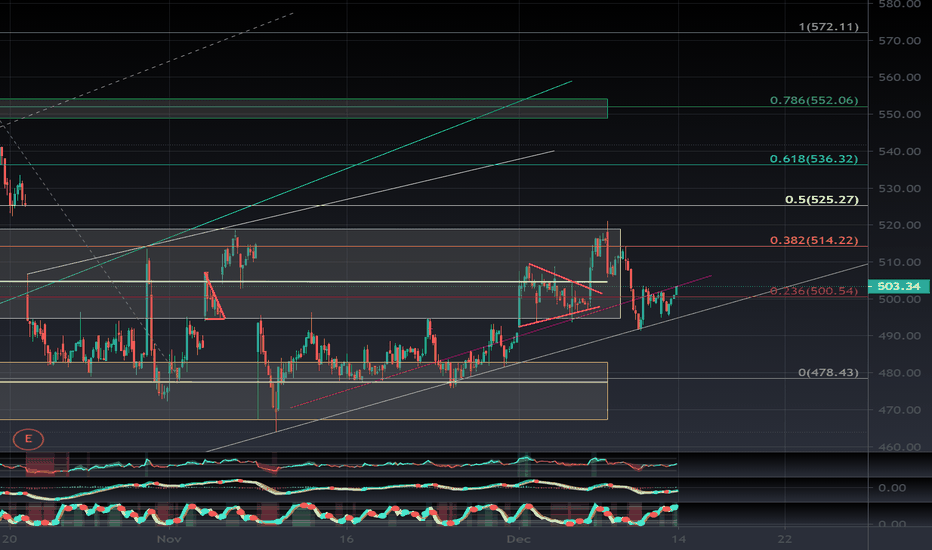Click the Fibonacci label 0.786(552.06)
The image size is (932, 550).
814,100
